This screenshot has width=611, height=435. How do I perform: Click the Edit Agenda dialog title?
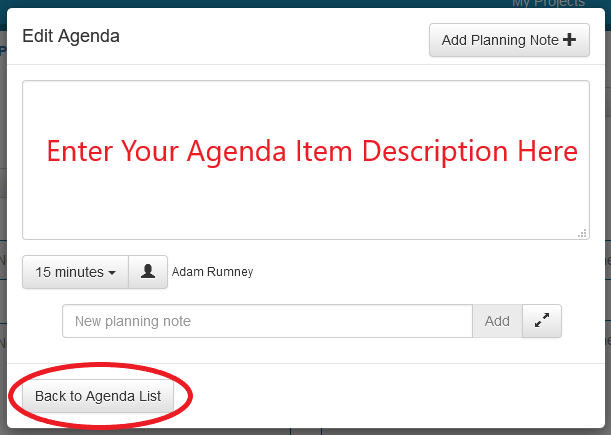71,37
